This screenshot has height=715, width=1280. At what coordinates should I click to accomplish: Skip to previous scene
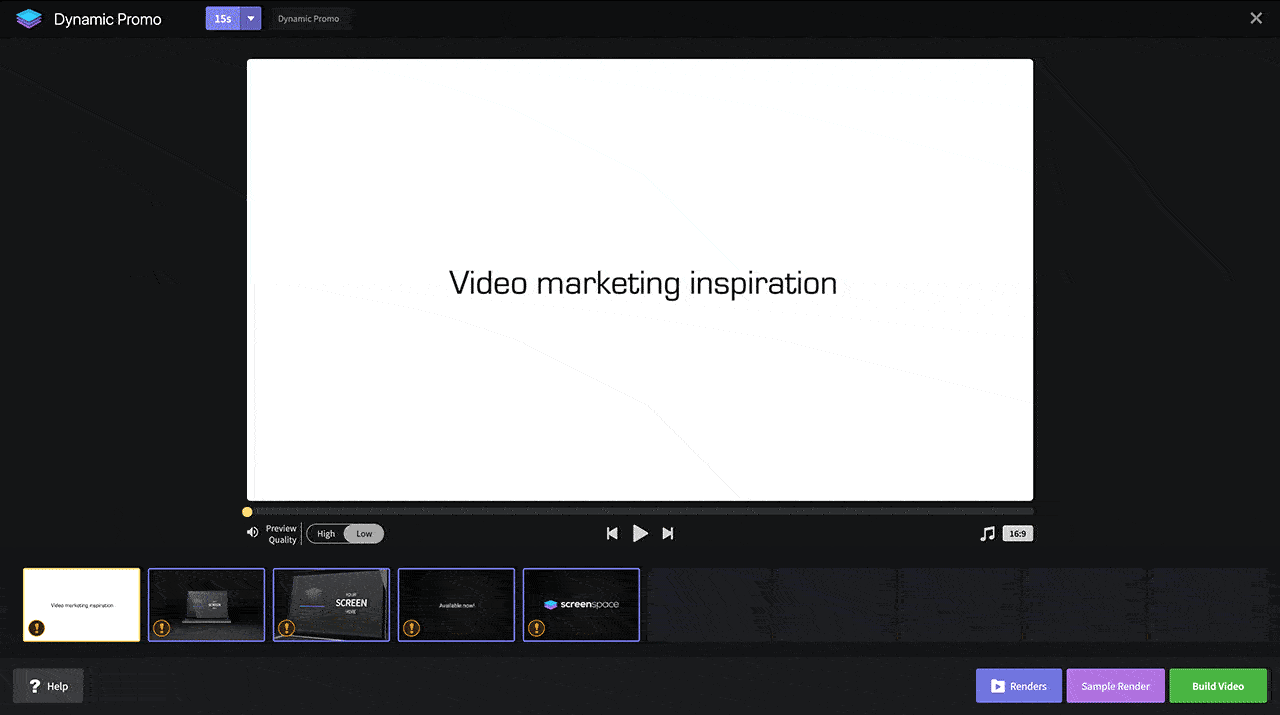[612, 534]
